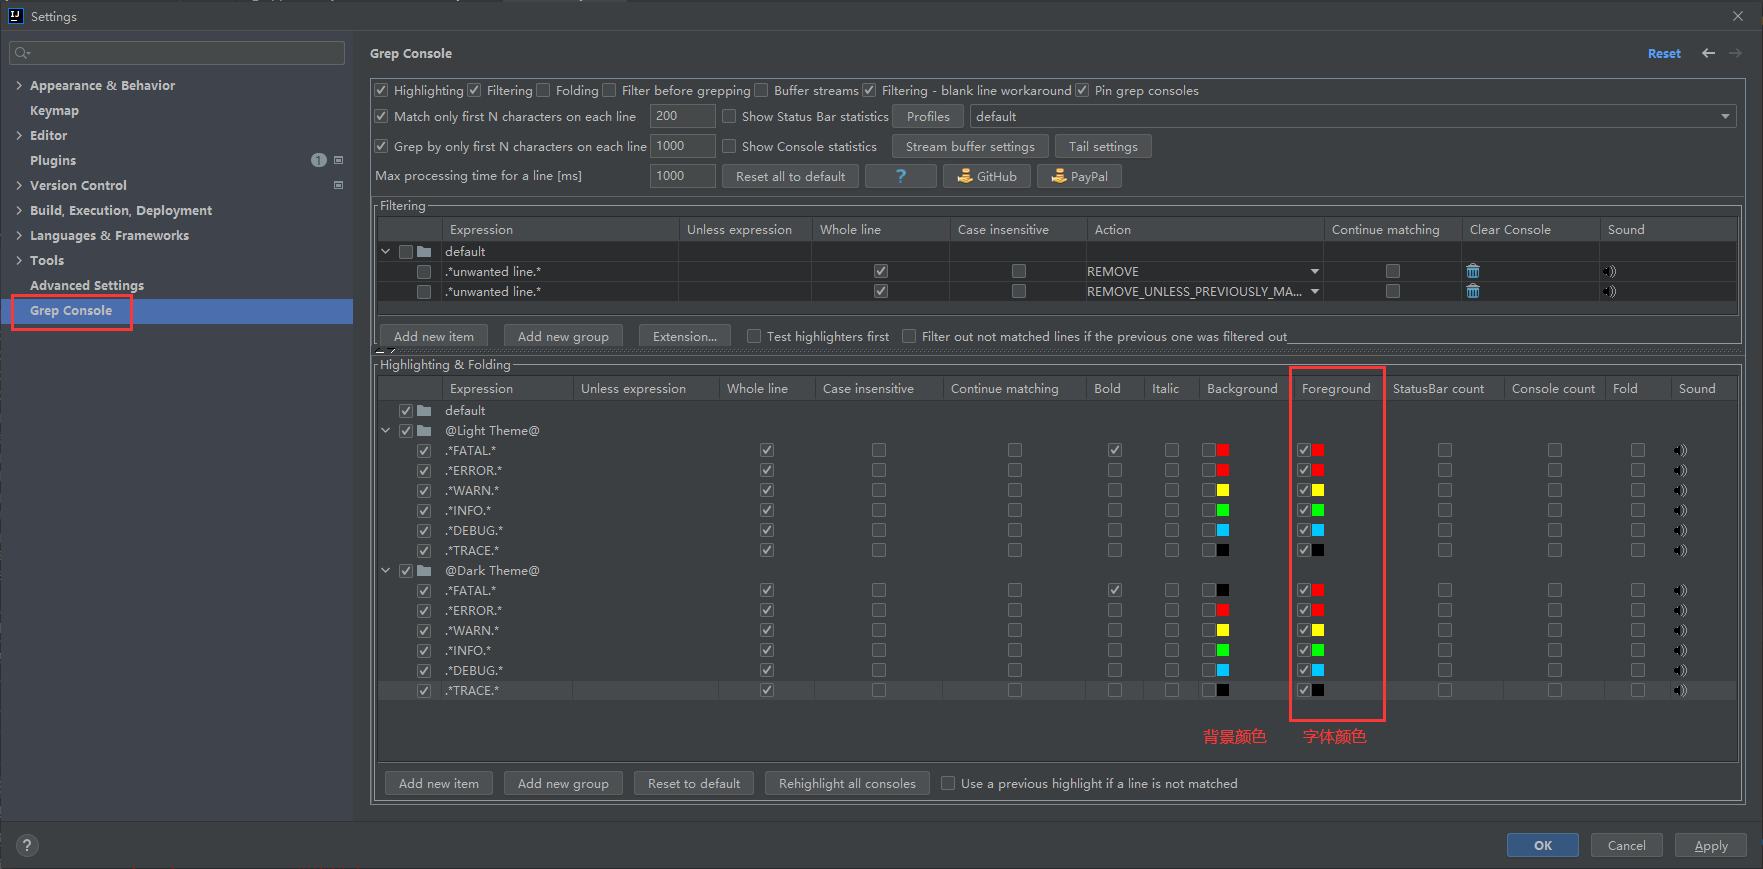Enable Show Console statistics checkbox
This screenshot has height=869, width=1763.
coord(729,146)
